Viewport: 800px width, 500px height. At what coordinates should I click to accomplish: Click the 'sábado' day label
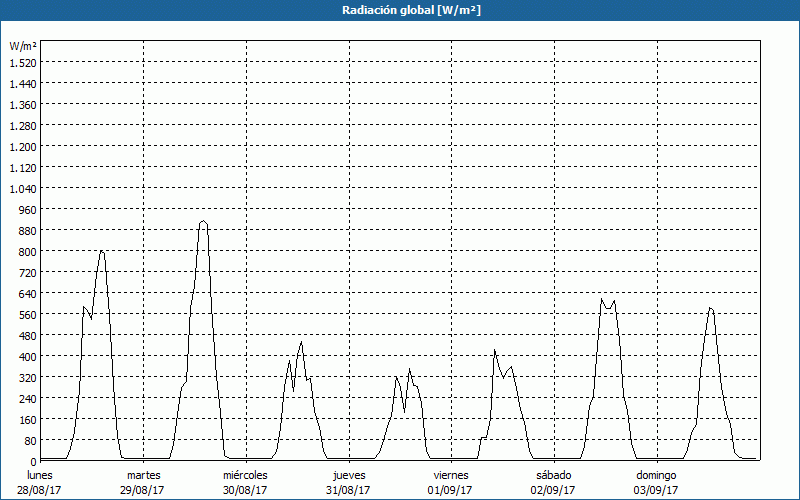[x=554, y=475]
